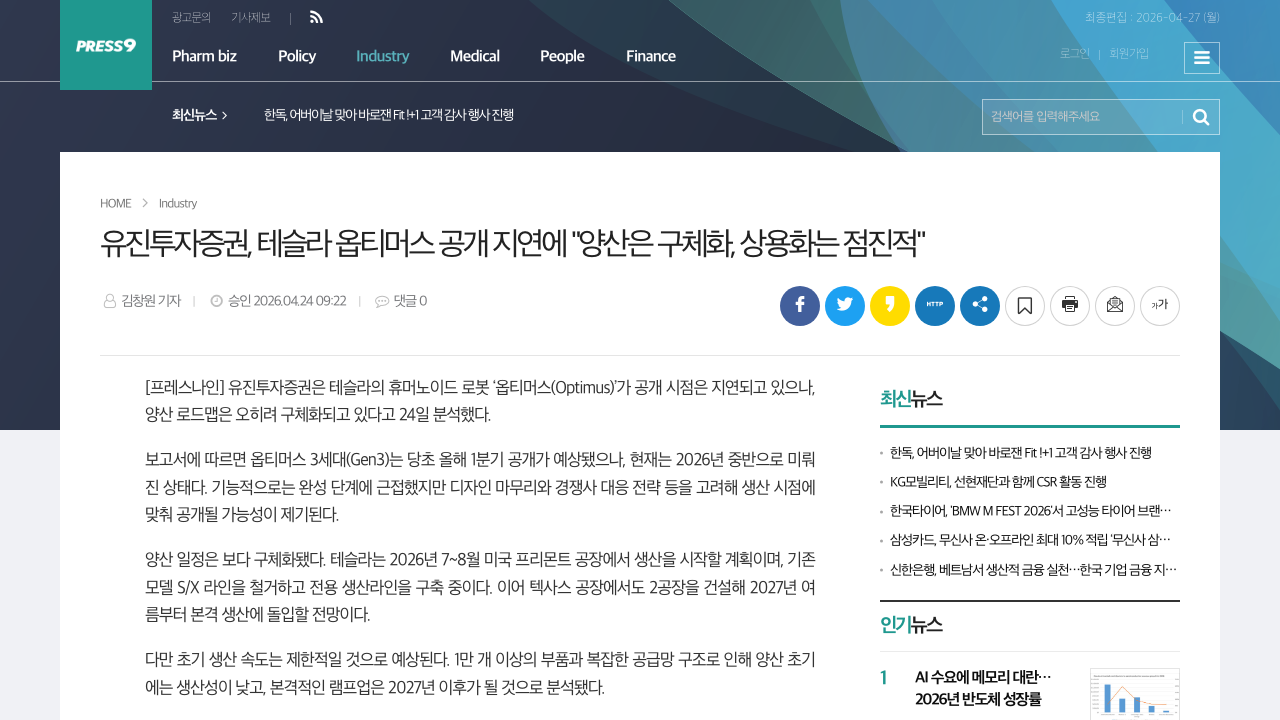Image resolution: width=1280 pixels, height=720 pixels.
Task: Click the article headline text
Action: (x=512, y=243)
